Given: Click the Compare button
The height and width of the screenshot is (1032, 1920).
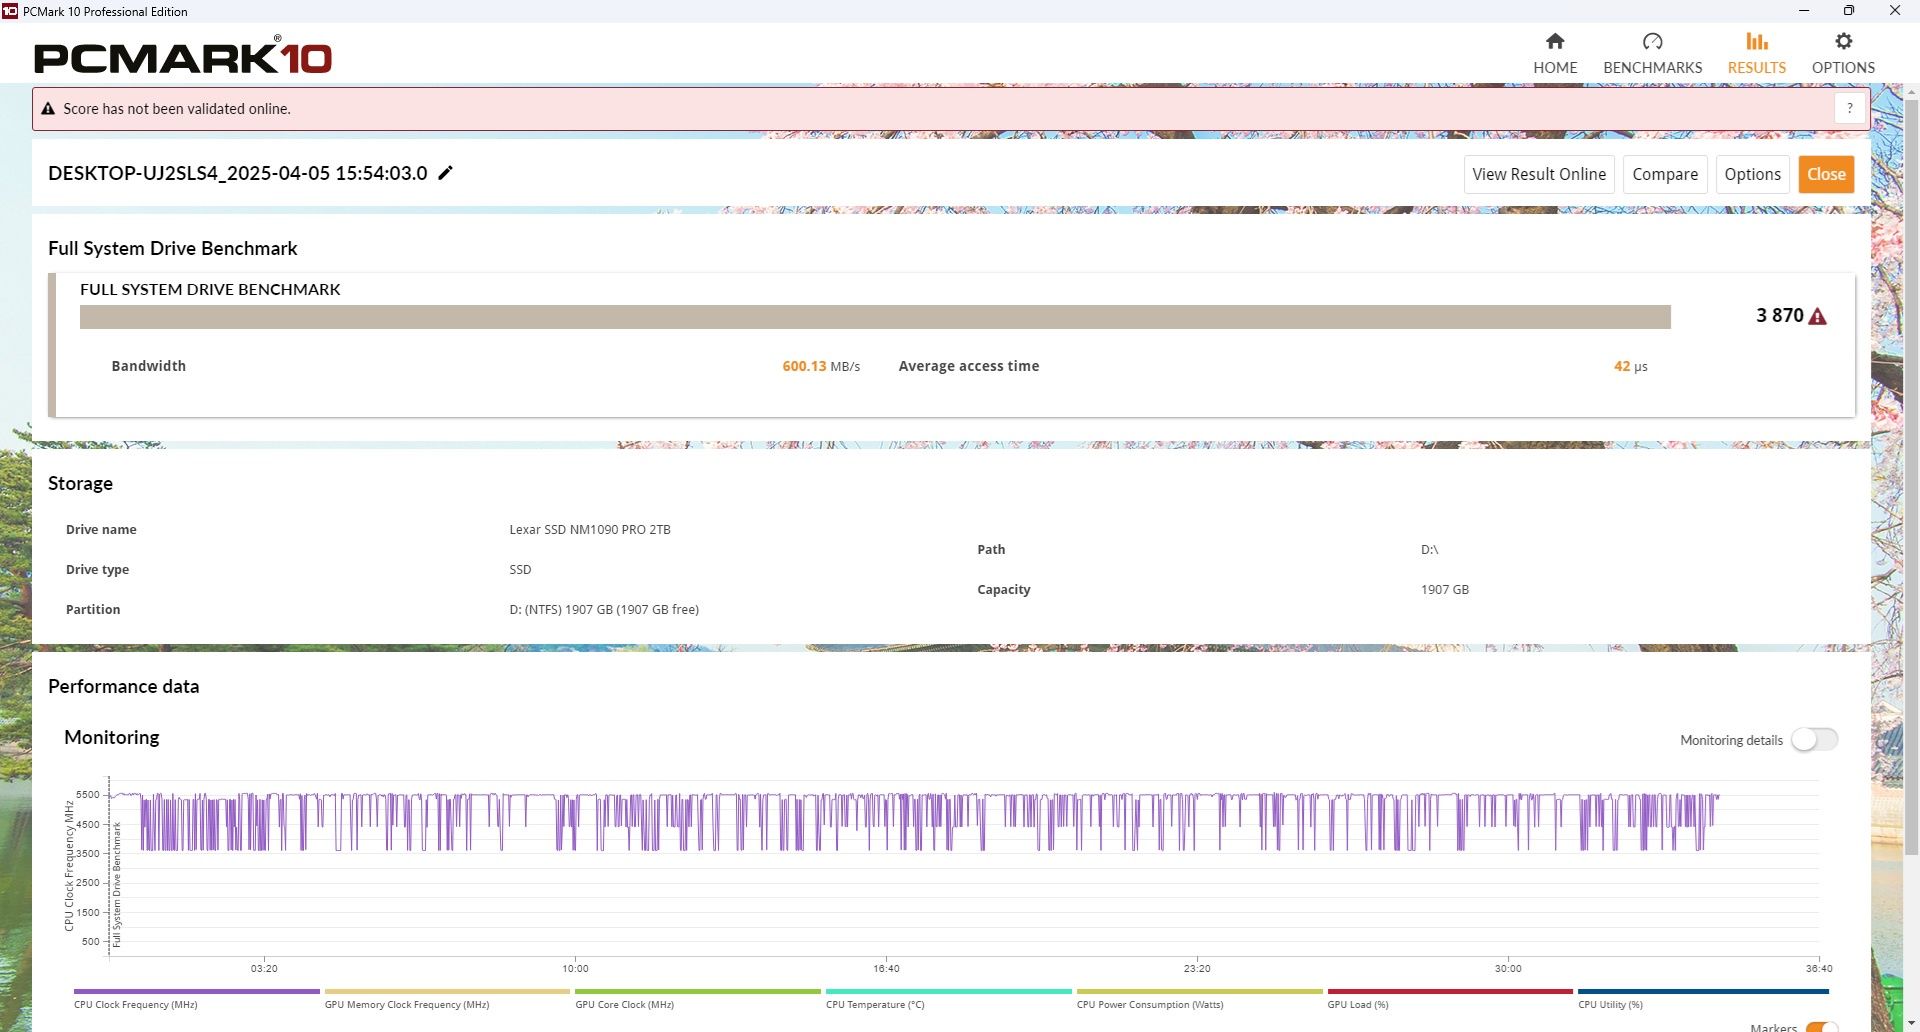Looking at the screenshot, I should [1665, 174].
